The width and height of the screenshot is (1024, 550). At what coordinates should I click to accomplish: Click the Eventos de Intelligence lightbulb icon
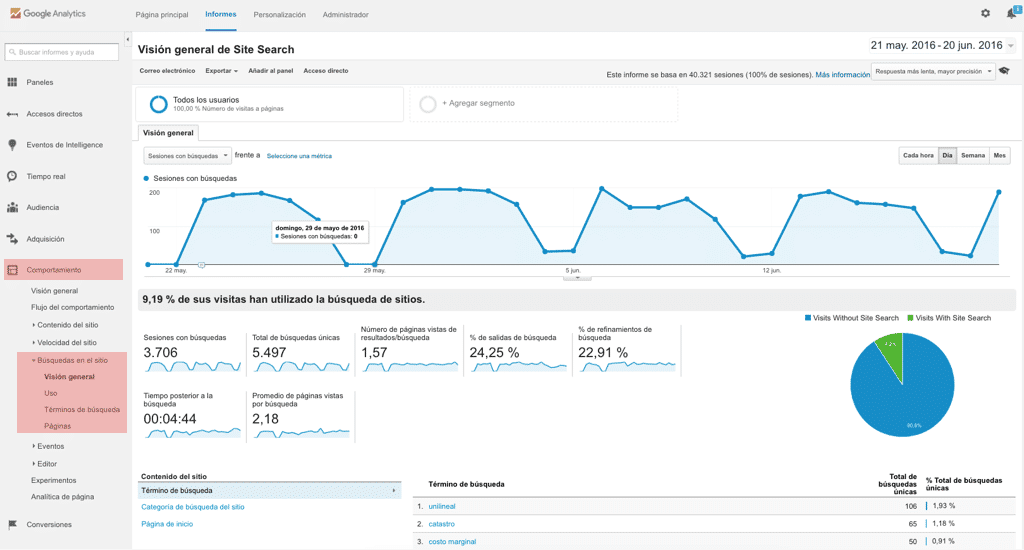point(12,145)
